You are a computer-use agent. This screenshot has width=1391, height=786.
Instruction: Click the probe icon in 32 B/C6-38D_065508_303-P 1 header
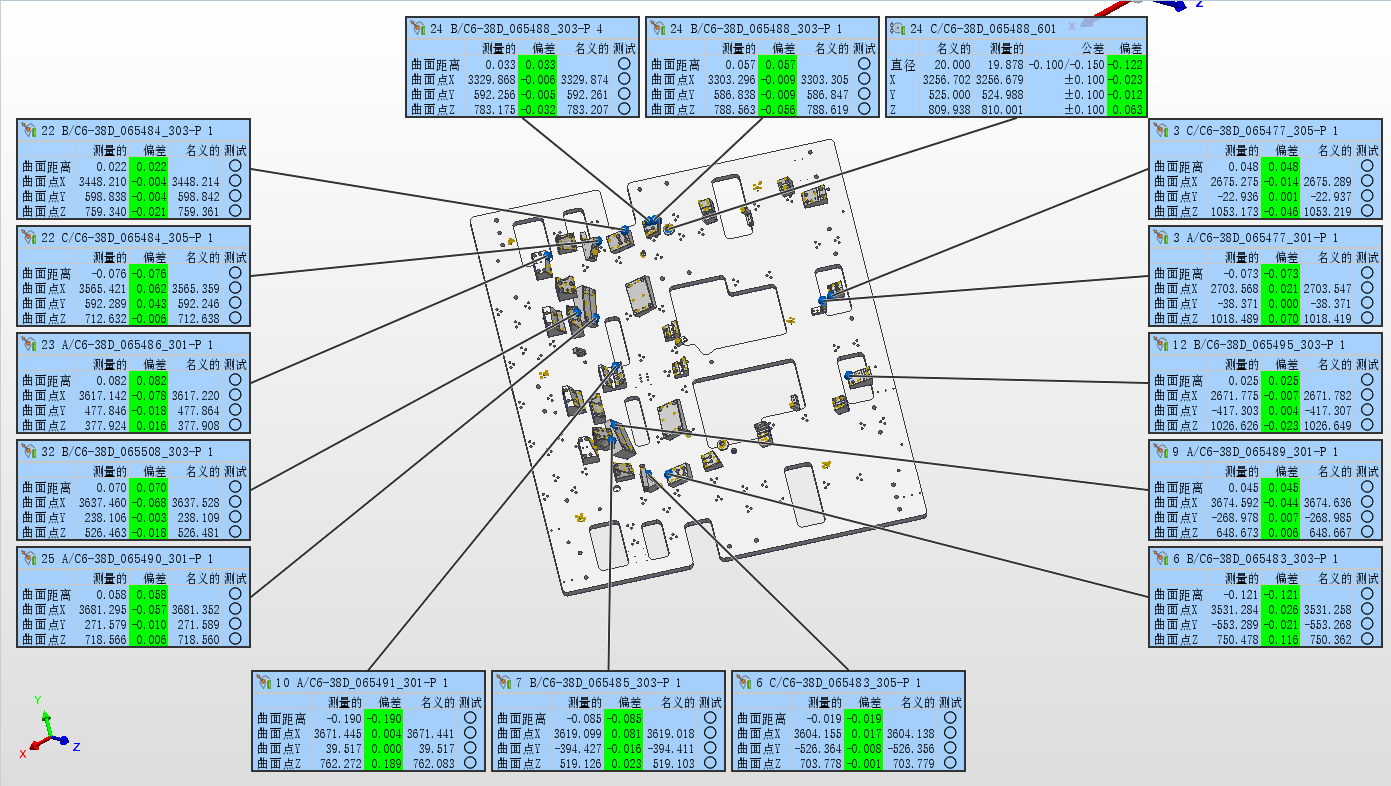[x=29, y=452]
